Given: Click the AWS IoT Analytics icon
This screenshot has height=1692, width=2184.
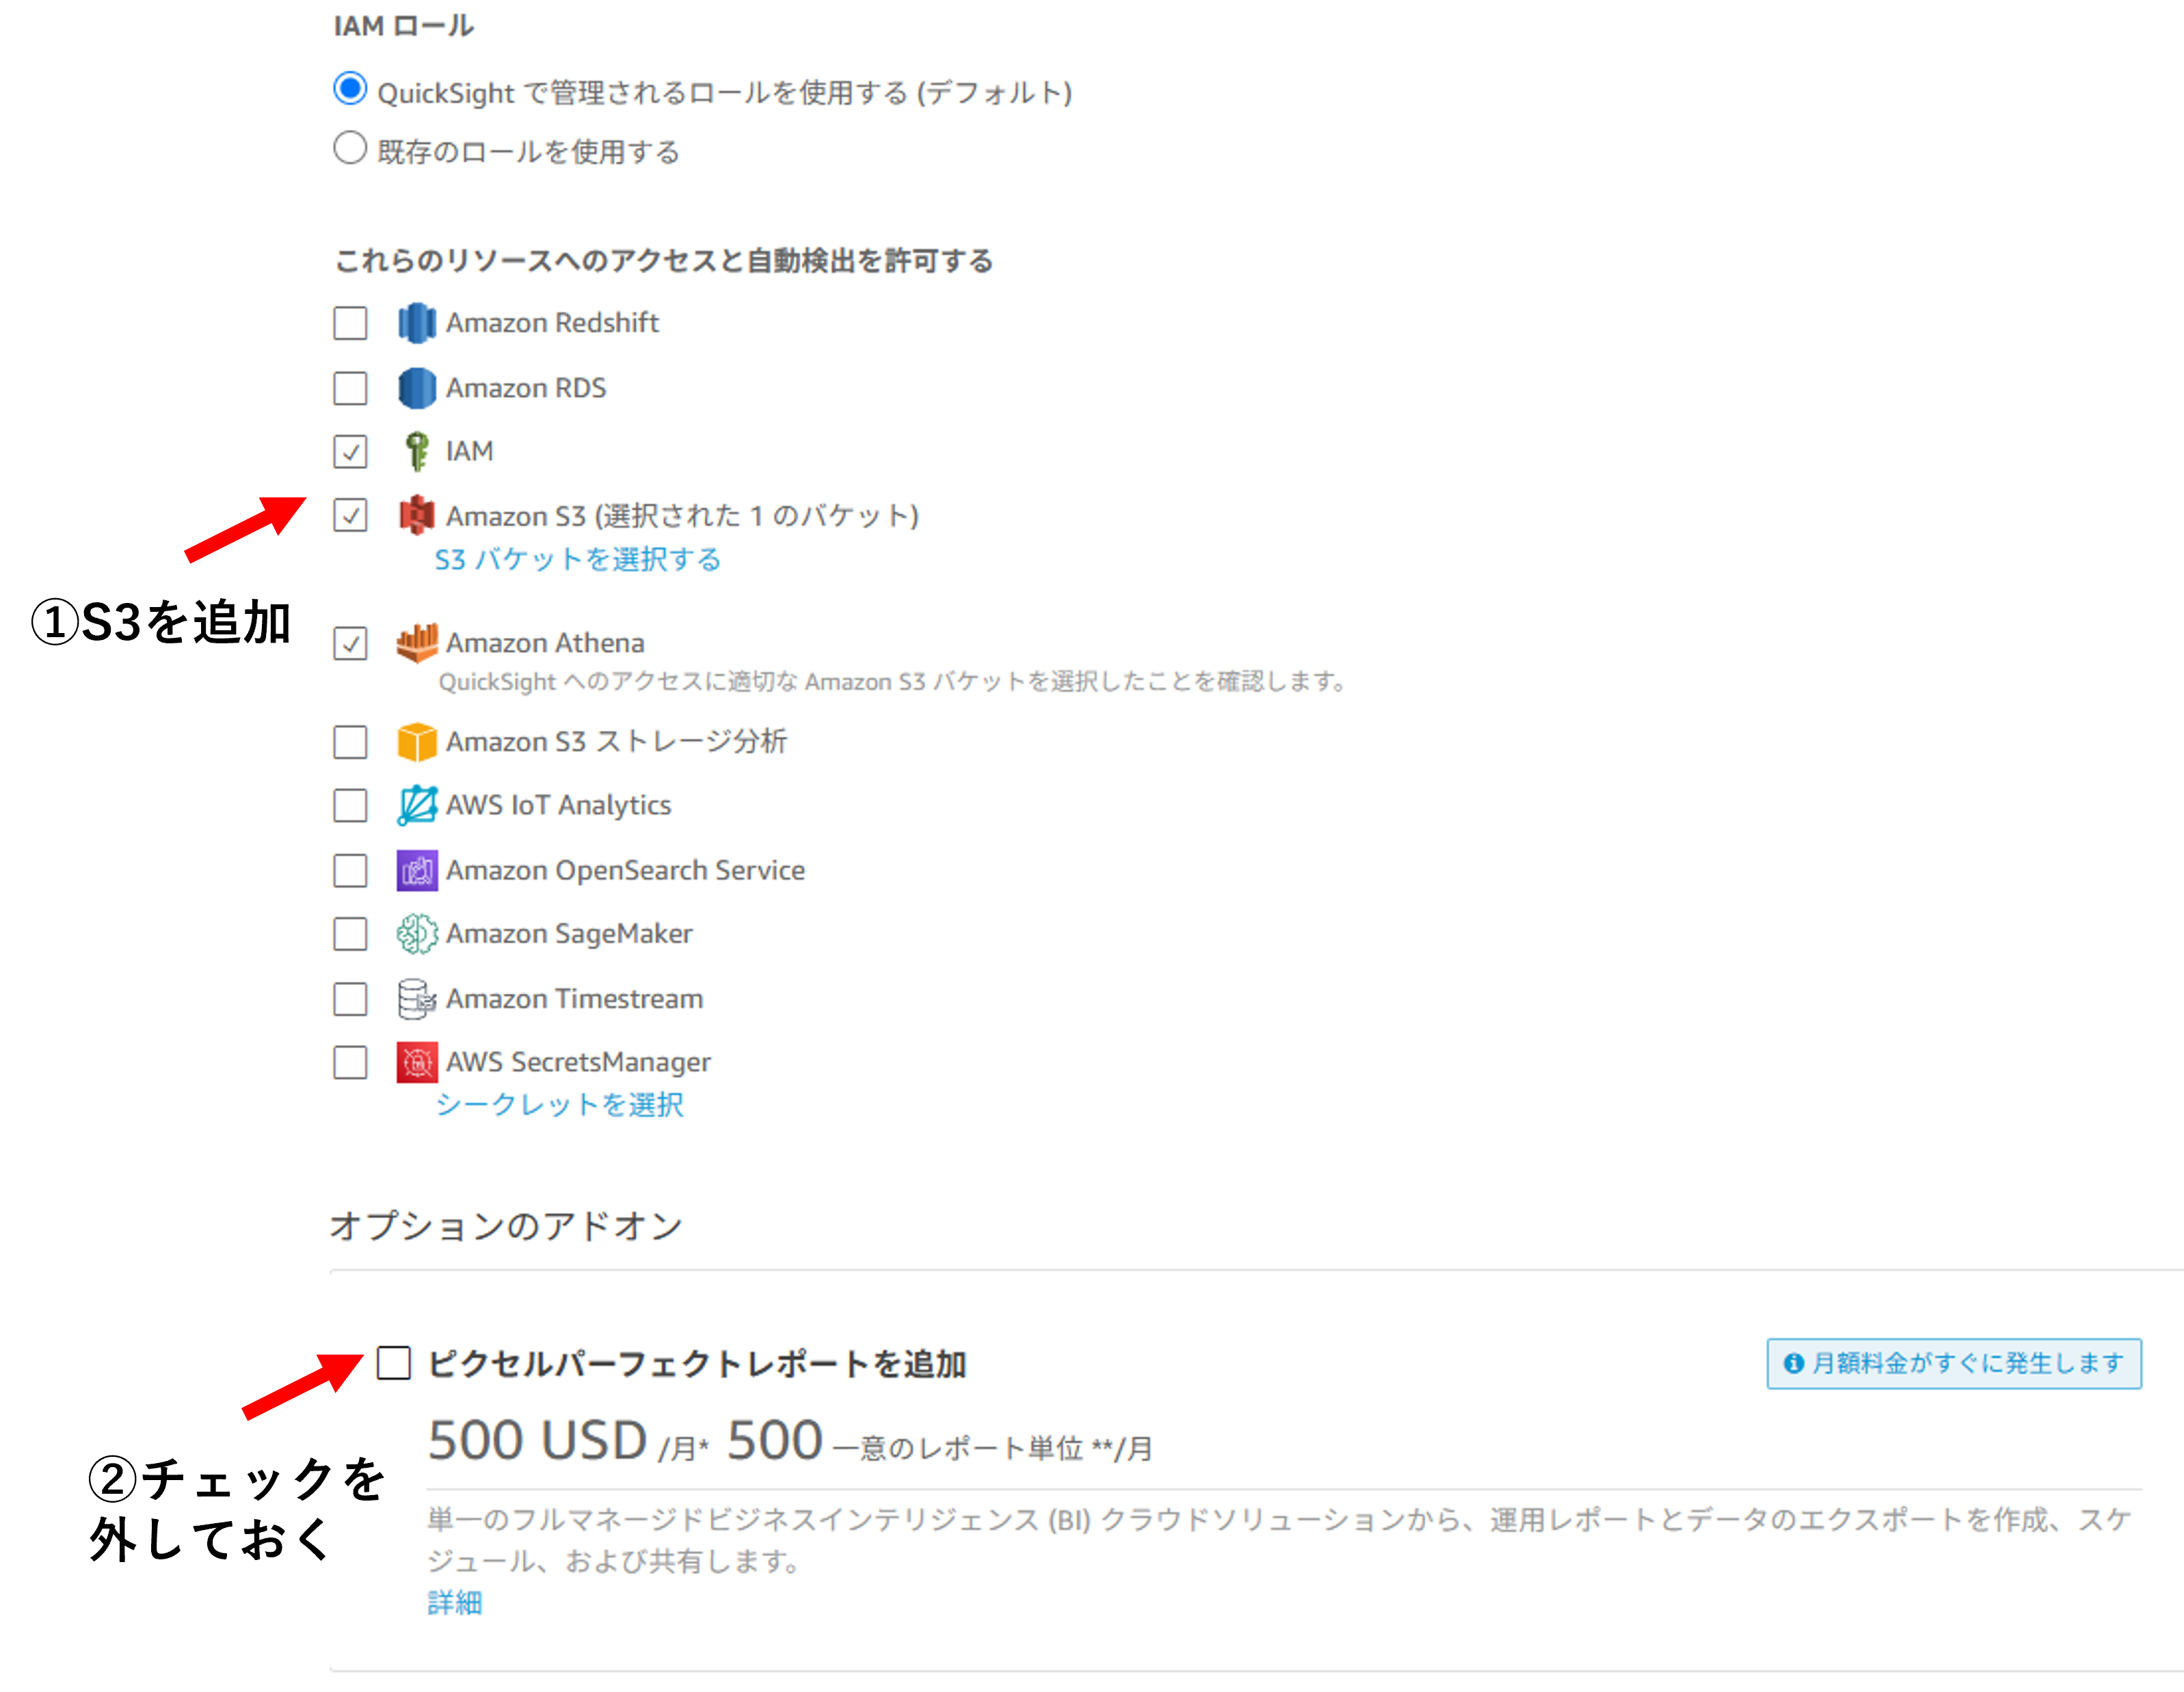Looking at the screenshot, I should coord(416,806).
